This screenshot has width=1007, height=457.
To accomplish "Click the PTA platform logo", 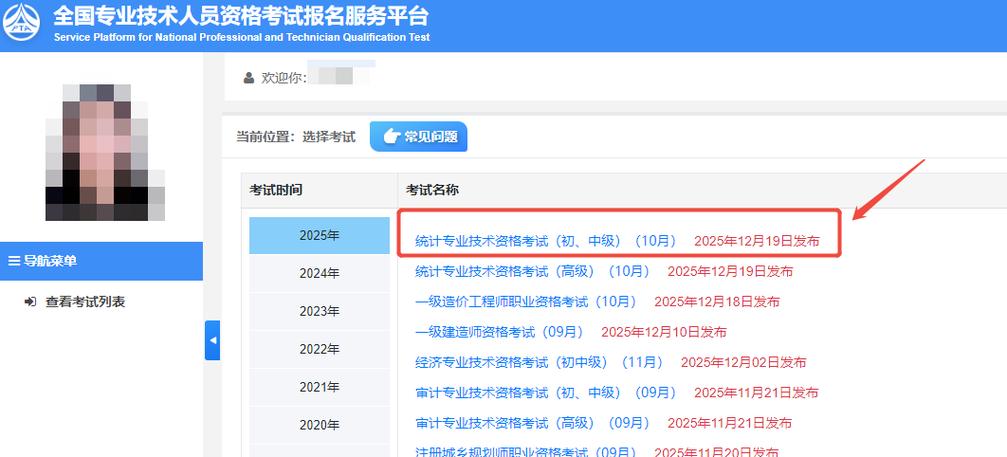I will coord(21,22).
